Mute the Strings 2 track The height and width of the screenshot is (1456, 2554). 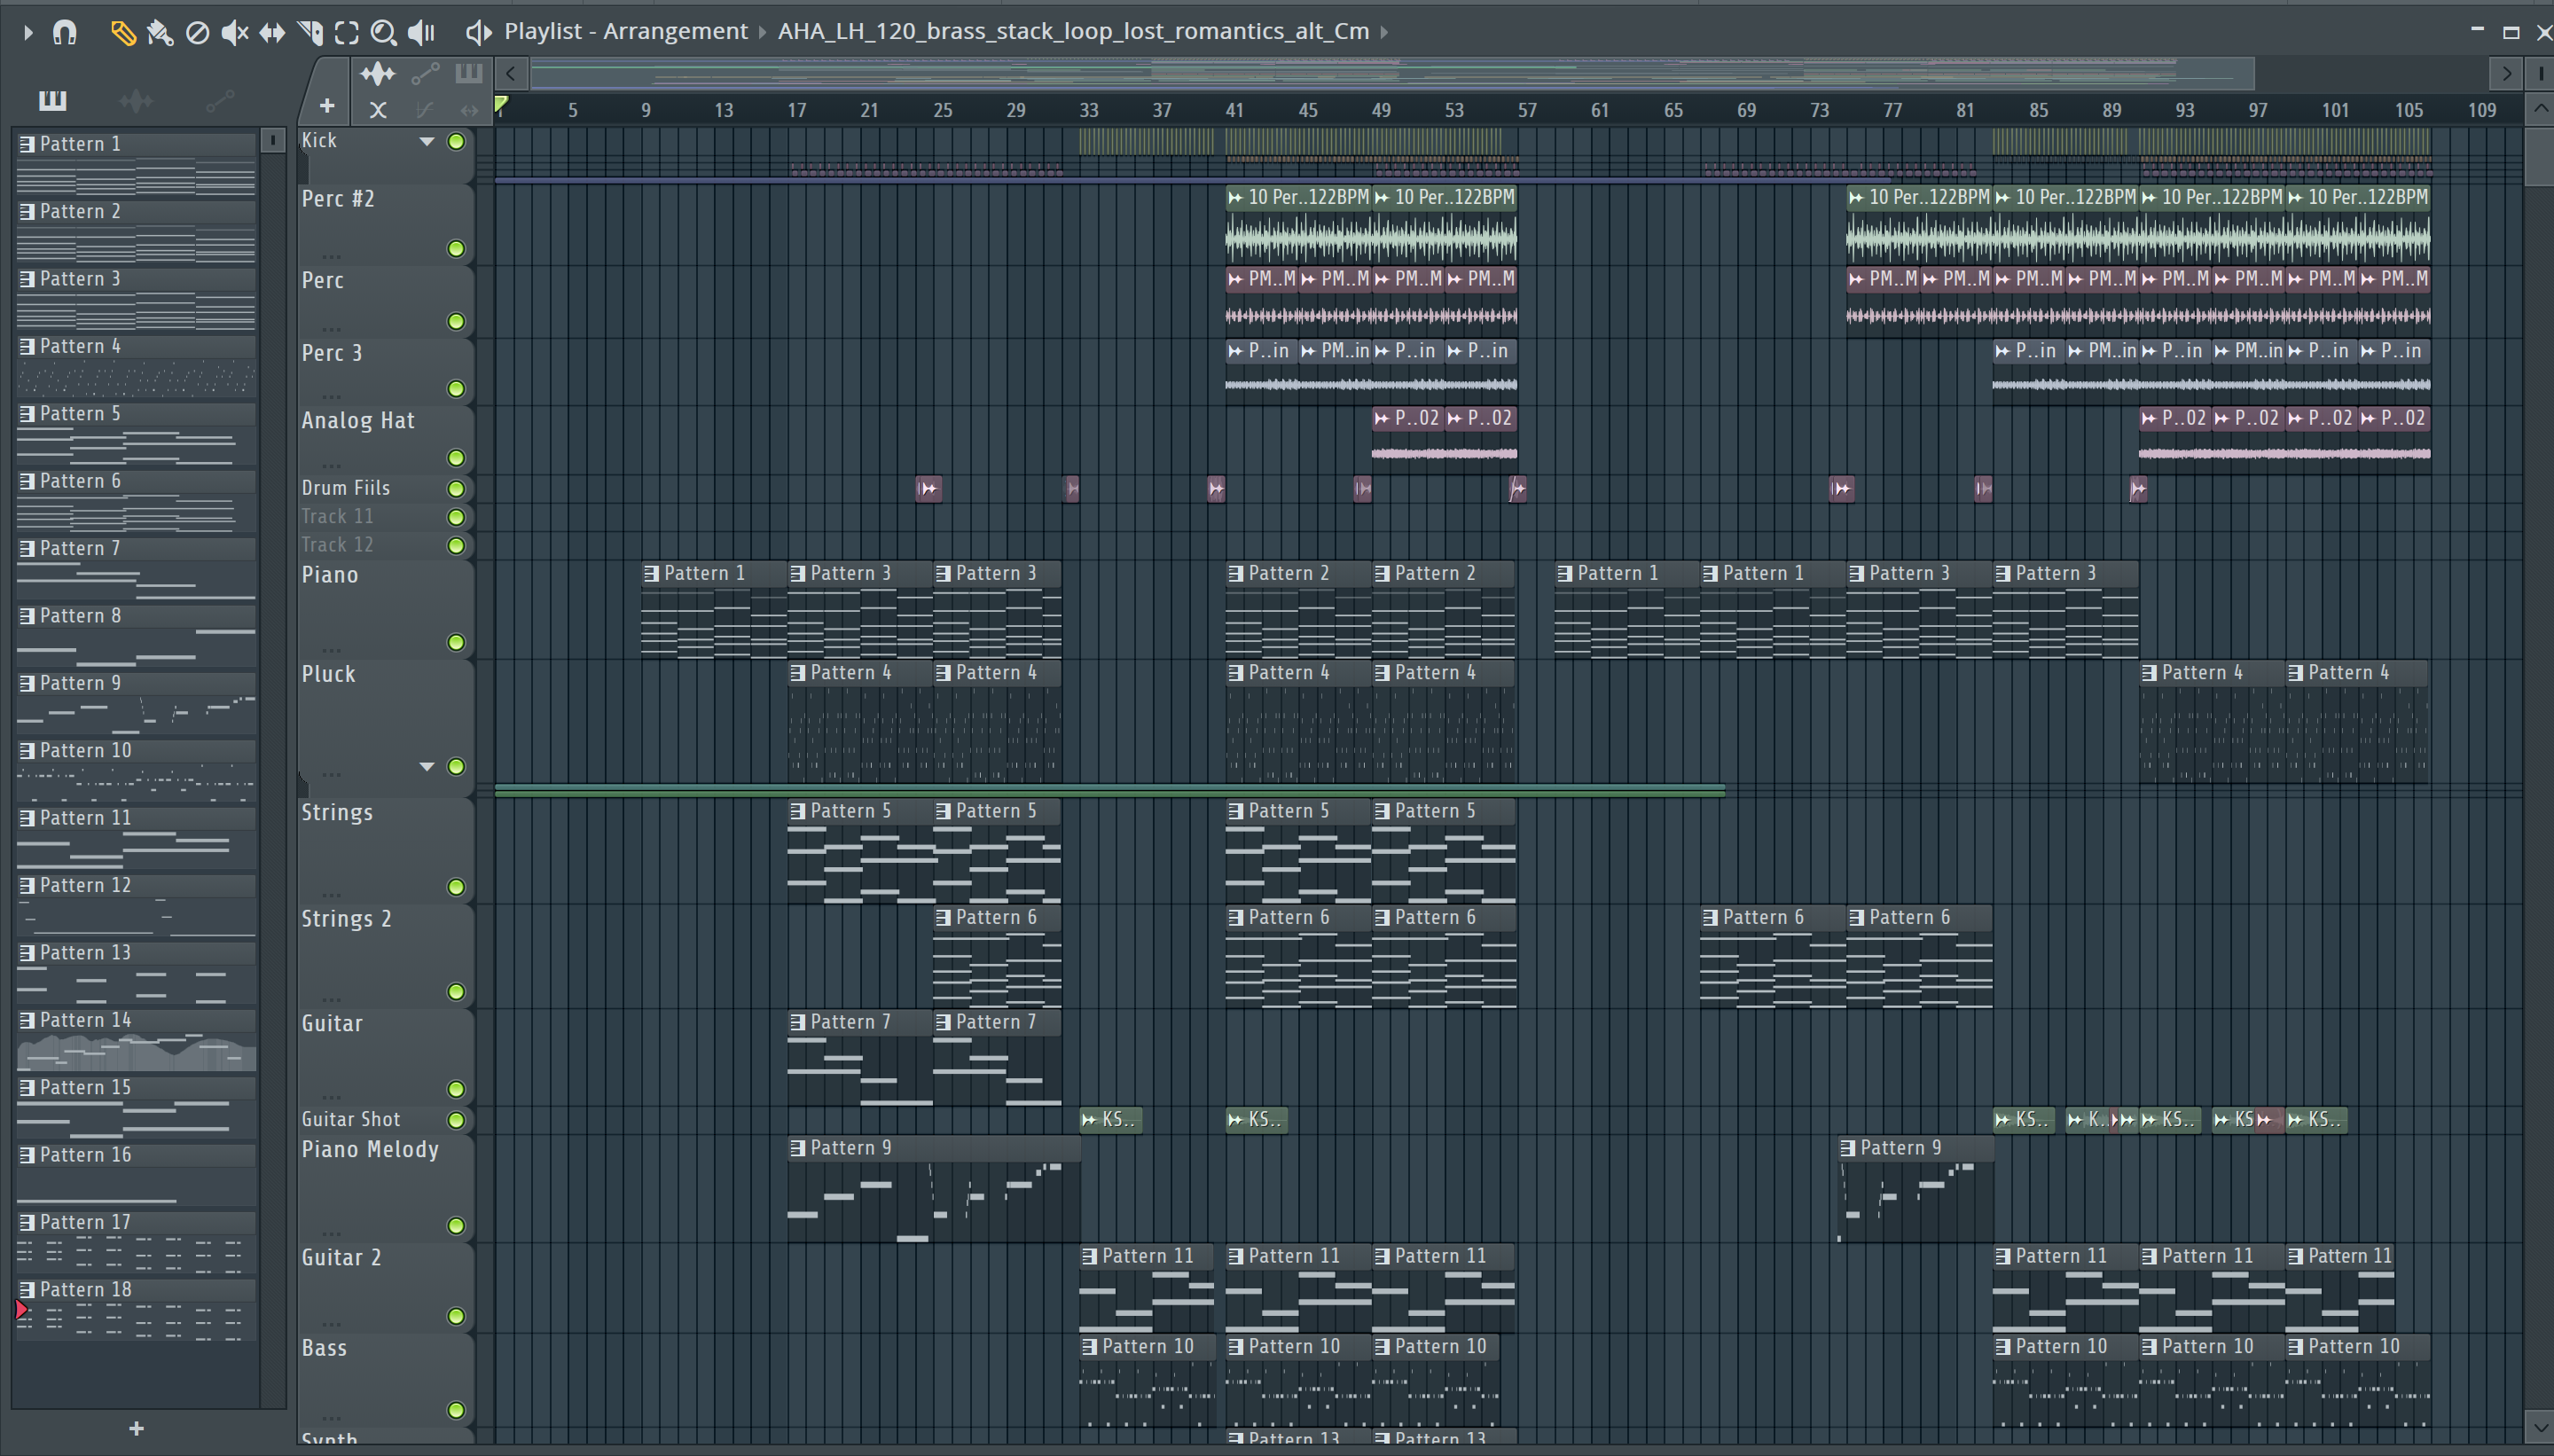coord(456,991)
